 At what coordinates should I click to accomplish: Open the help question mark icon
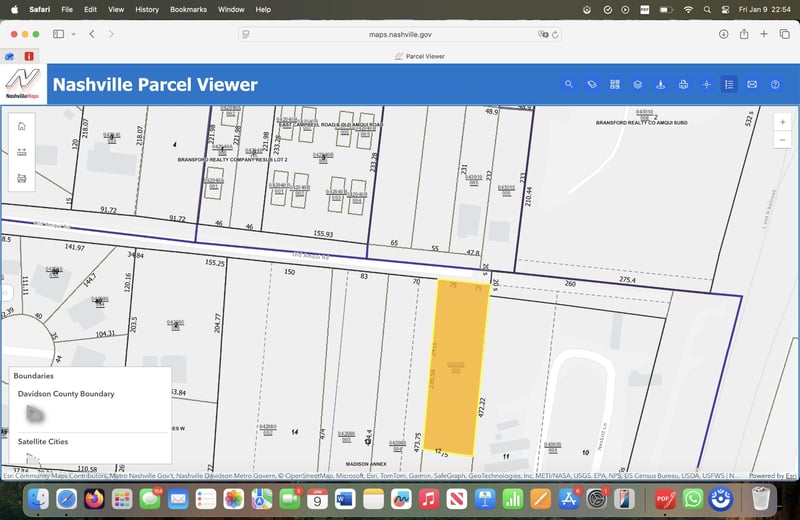(775, 85)
